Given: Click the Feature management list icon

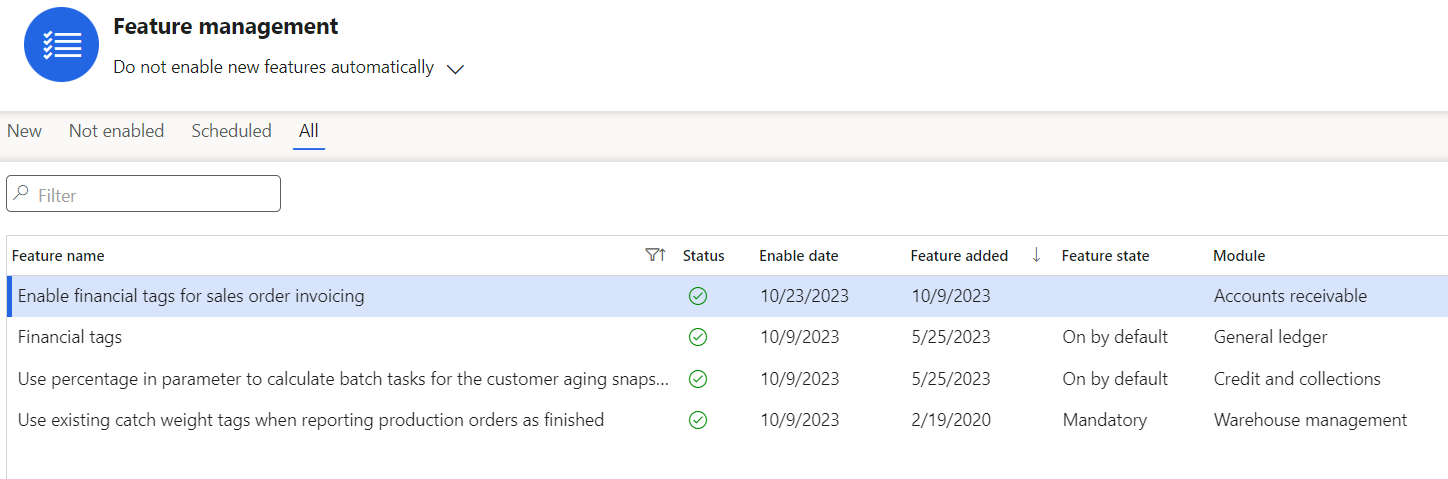Looking at the screenshot, I should tap(62, 45).
